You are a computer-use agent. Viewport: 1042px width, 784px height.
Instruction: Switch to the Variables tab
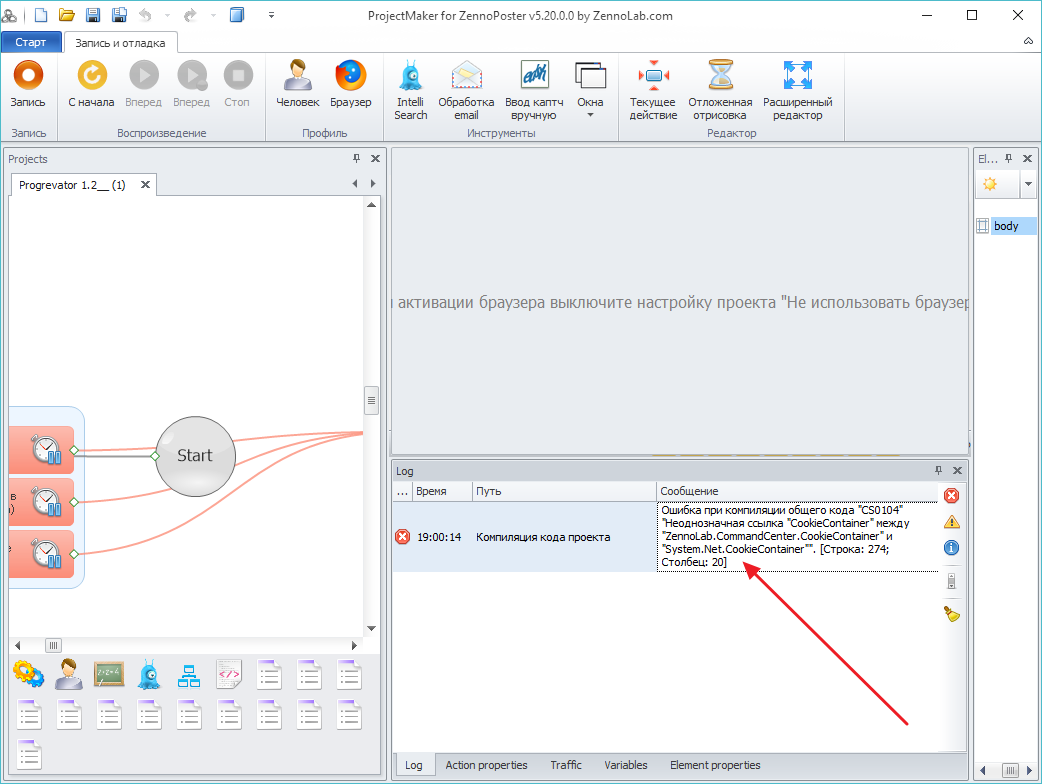625,765
